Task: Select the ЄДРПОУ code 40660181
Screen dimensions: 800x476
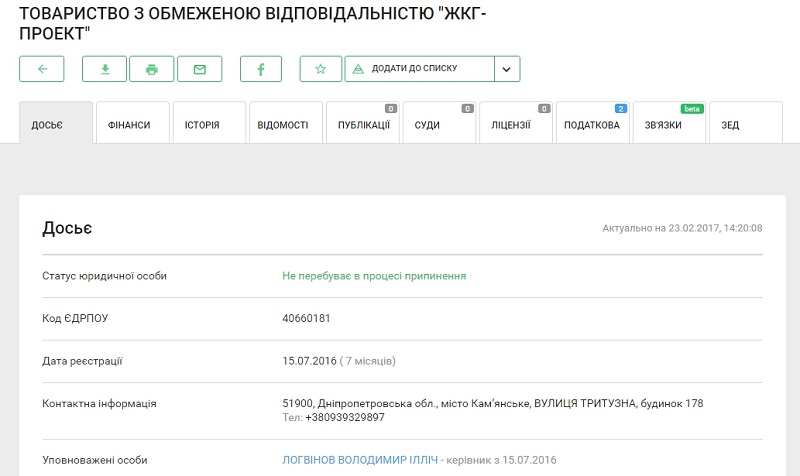Action: click(306, 318)
